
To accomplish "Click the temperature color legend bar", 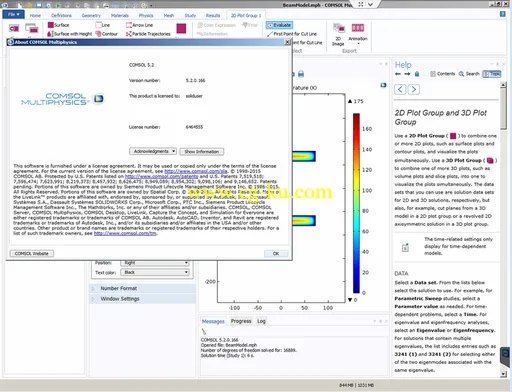I will click(x=356, y=203).
